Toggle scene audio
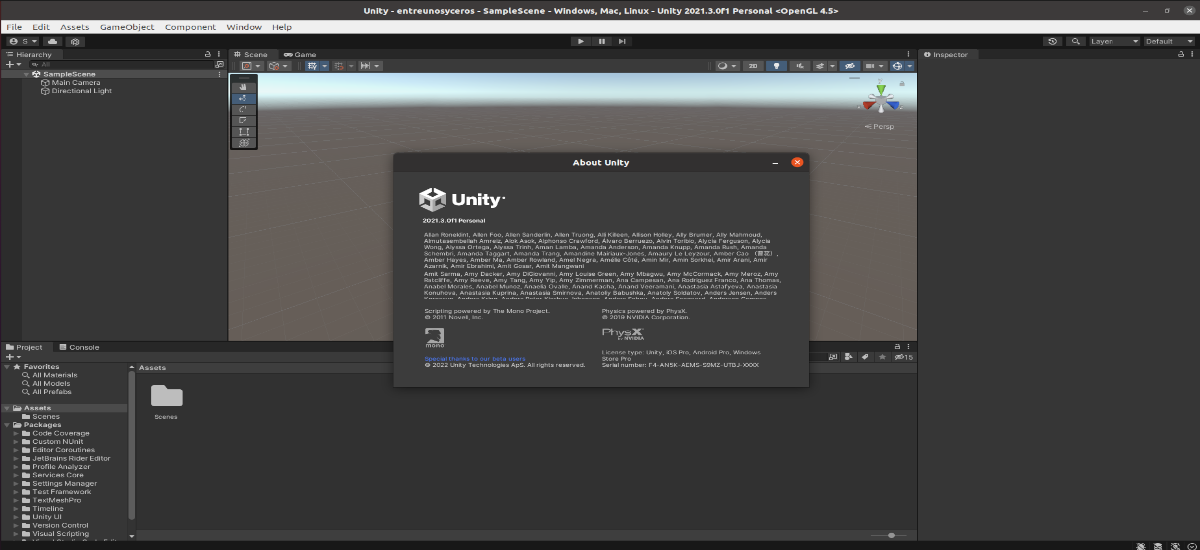Screen dimensions: 1200x550 pos(800,66)
